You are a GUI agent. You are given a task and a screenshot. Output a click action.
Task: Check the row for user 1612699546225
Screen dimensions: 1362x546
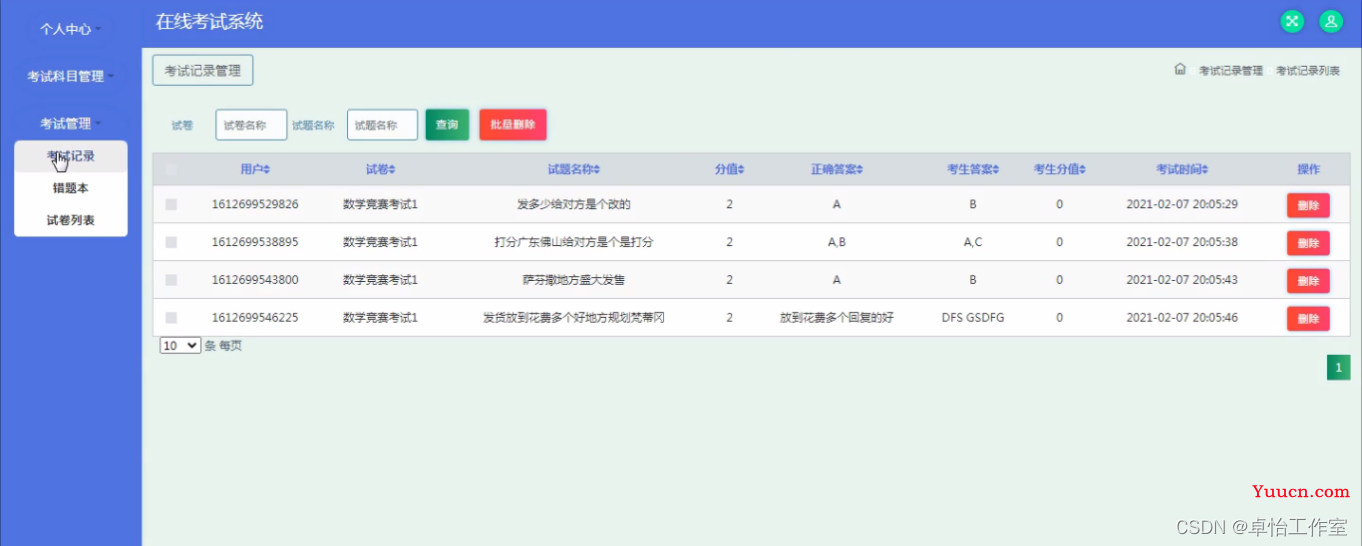(171, 318)
